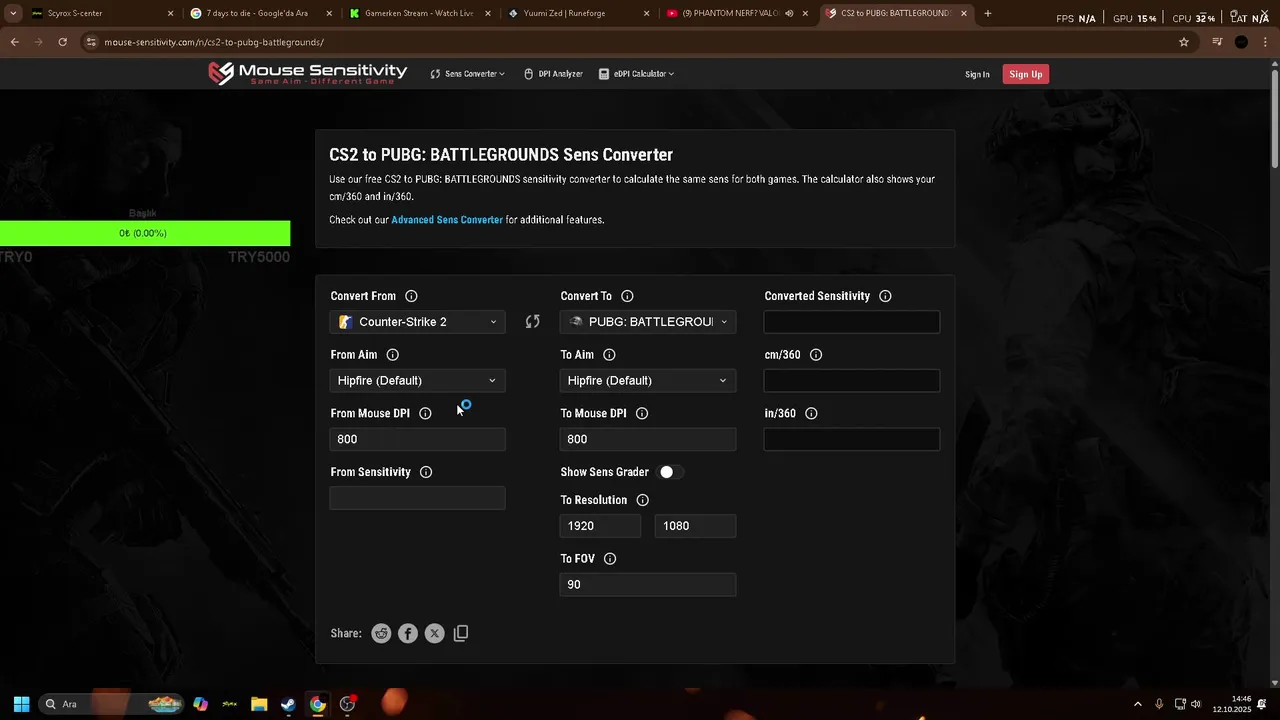Image resolution: width=1280 pixels, height=720 pixels.
Task: Switch to the Yuumi Zed Runeforge tab
Action: click(x=580, y=14)
